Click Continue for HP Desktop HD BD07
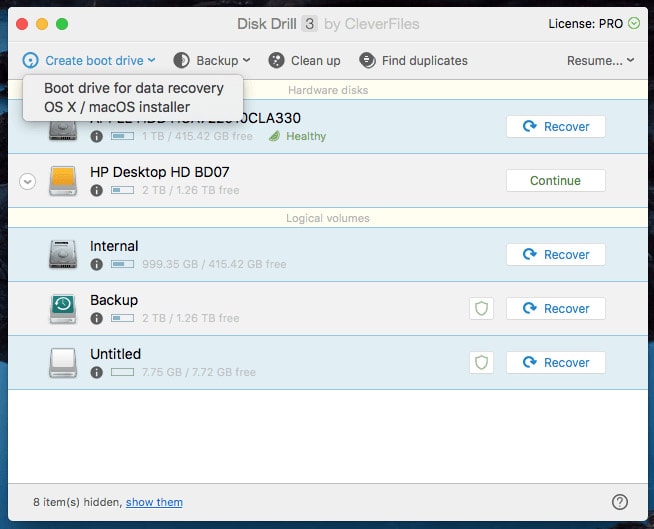 click(555, 181)
